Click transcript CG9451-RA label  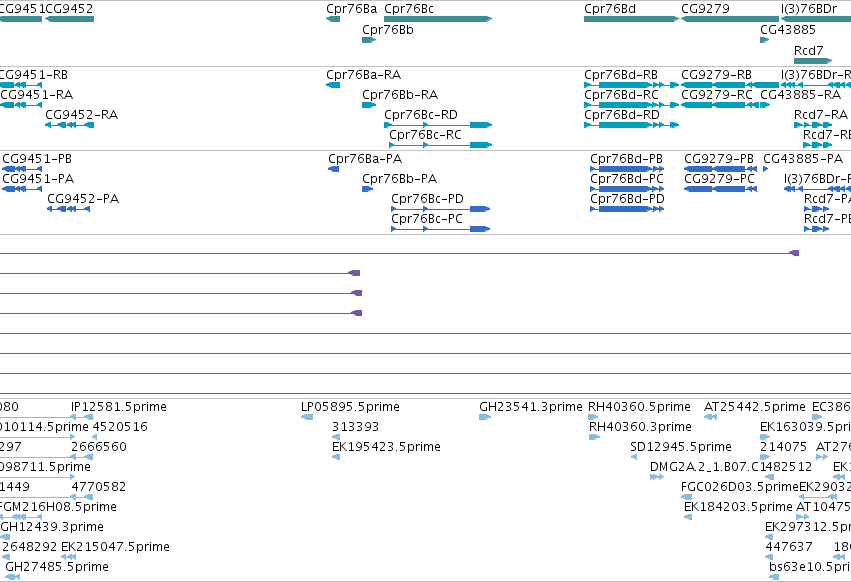click(x=37, y=94)
